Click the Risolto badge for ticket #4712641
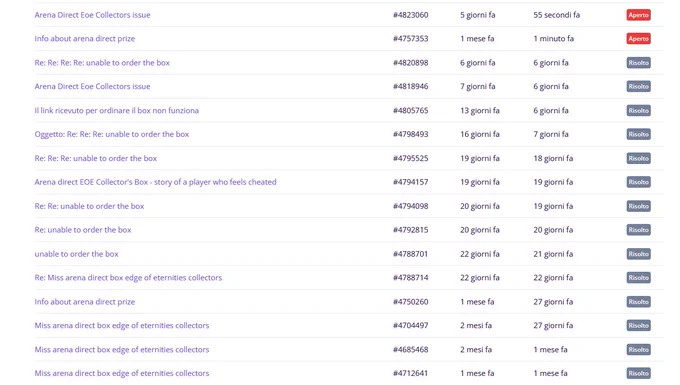Image resolution: width=680 pixels, height=385 pixels. [638, 373]
